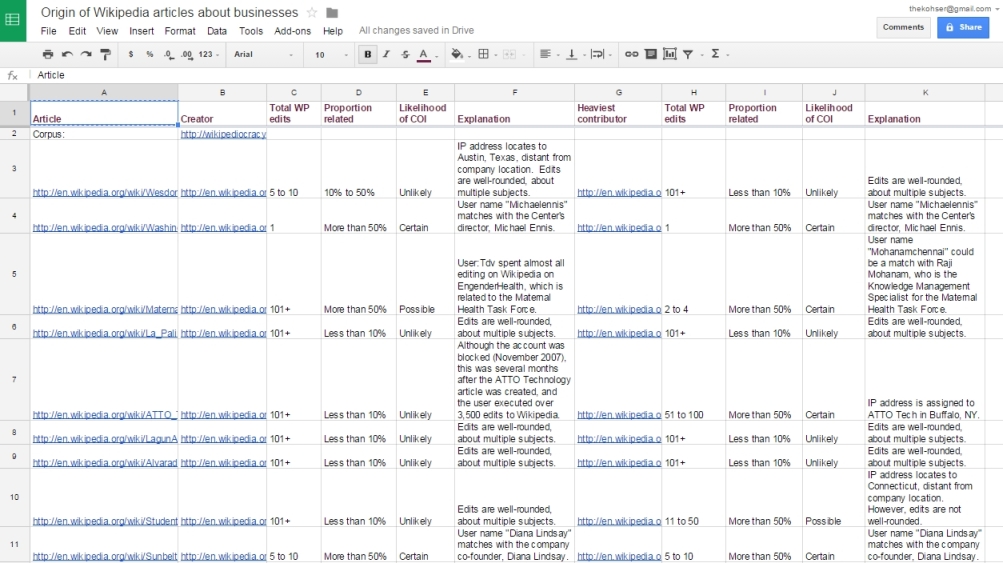Select the Creator header cell
The height and width of the screenshot is (563, 1003).
222,113
